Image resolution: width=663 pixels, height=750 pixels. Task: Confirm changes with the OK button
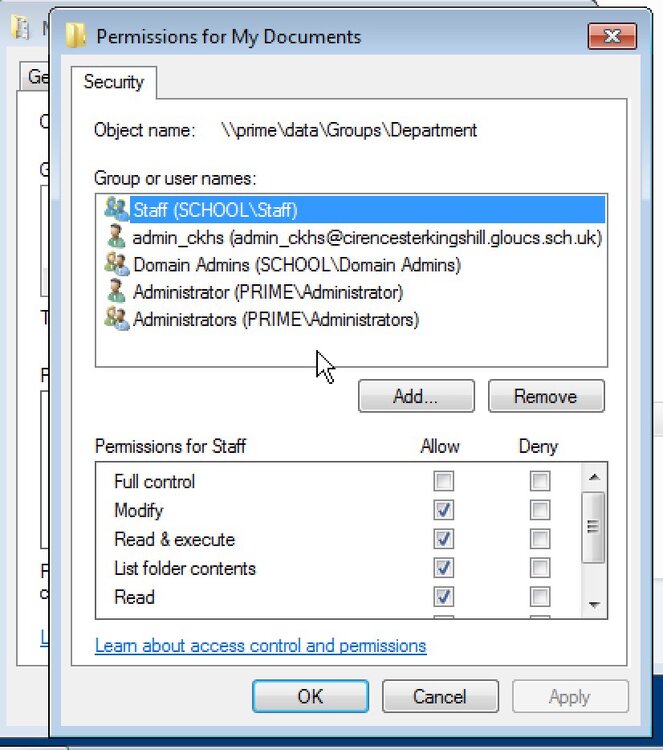[x=310, y=696]
